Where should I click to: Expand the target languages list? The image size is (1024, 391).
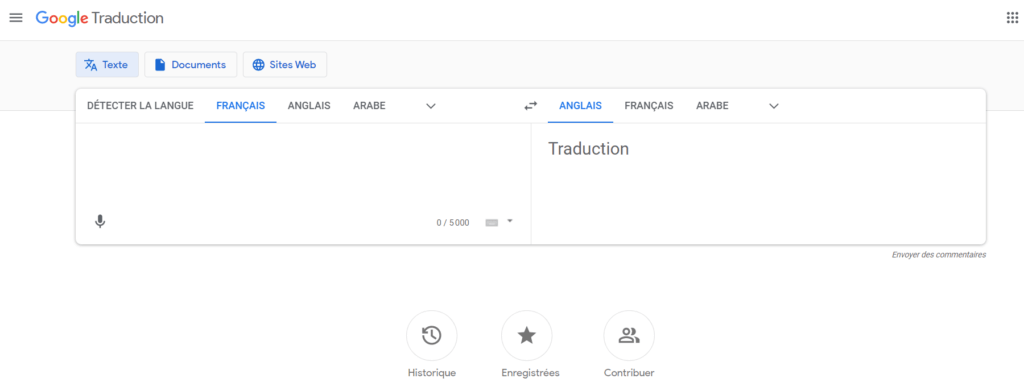pyautogui.click(x=774, y=106)
